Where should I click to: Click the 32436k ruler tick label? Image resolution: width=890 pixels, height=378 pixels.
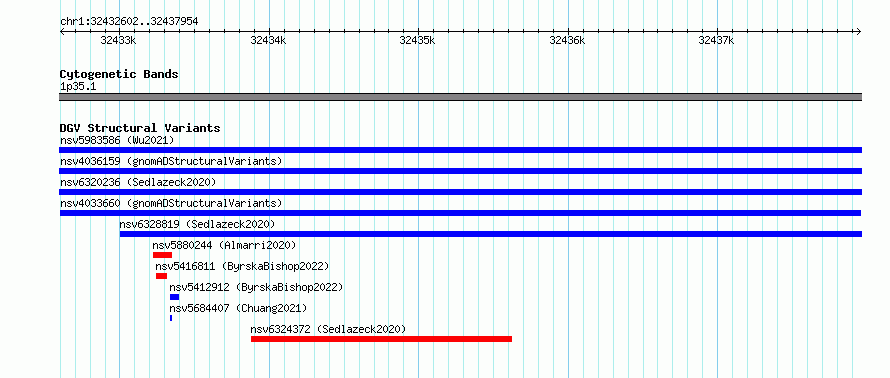(x=567, y=40)
